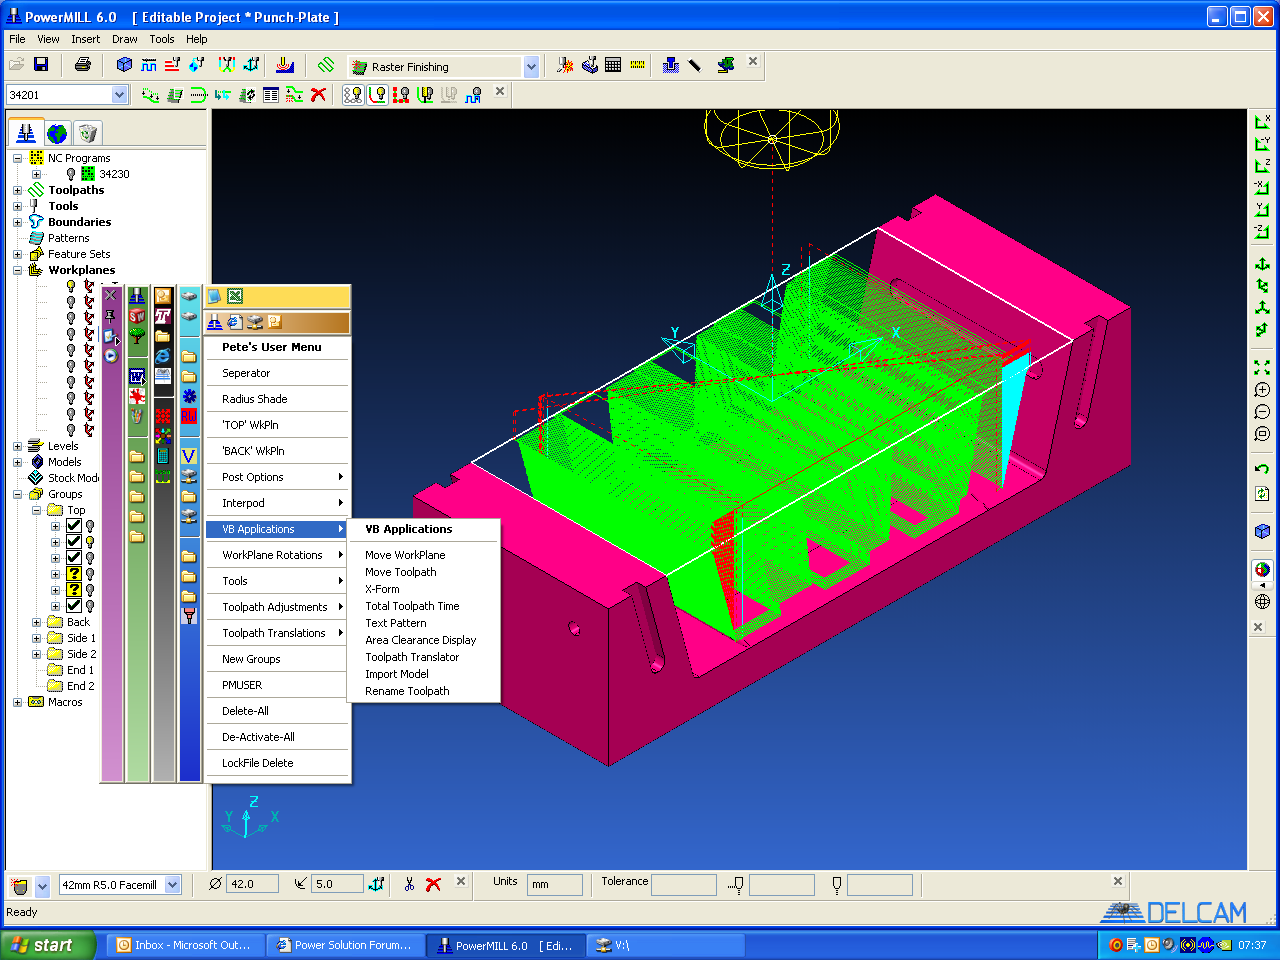Toggle the lit yellow bulb in Top group
The height and width of the screenshot is (960, 1280).
(x=90, y=542)
